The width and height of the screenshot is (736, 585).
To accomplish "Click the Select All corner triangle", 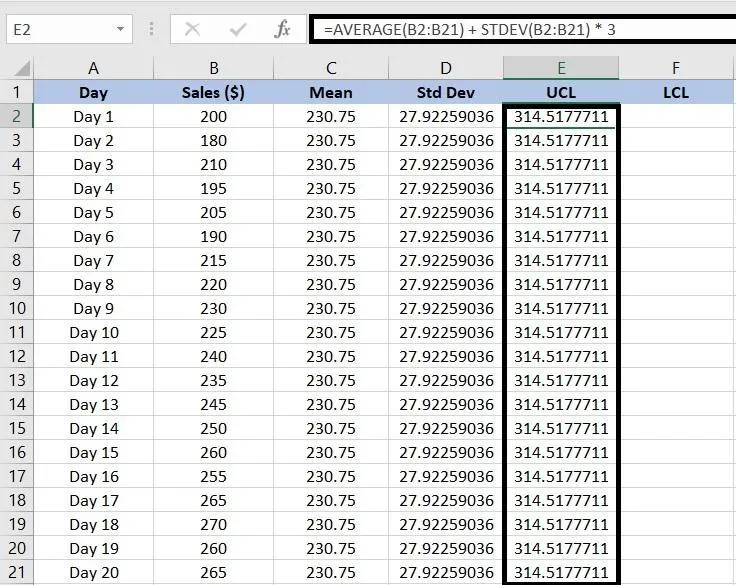I will click(x=22, y=69).
